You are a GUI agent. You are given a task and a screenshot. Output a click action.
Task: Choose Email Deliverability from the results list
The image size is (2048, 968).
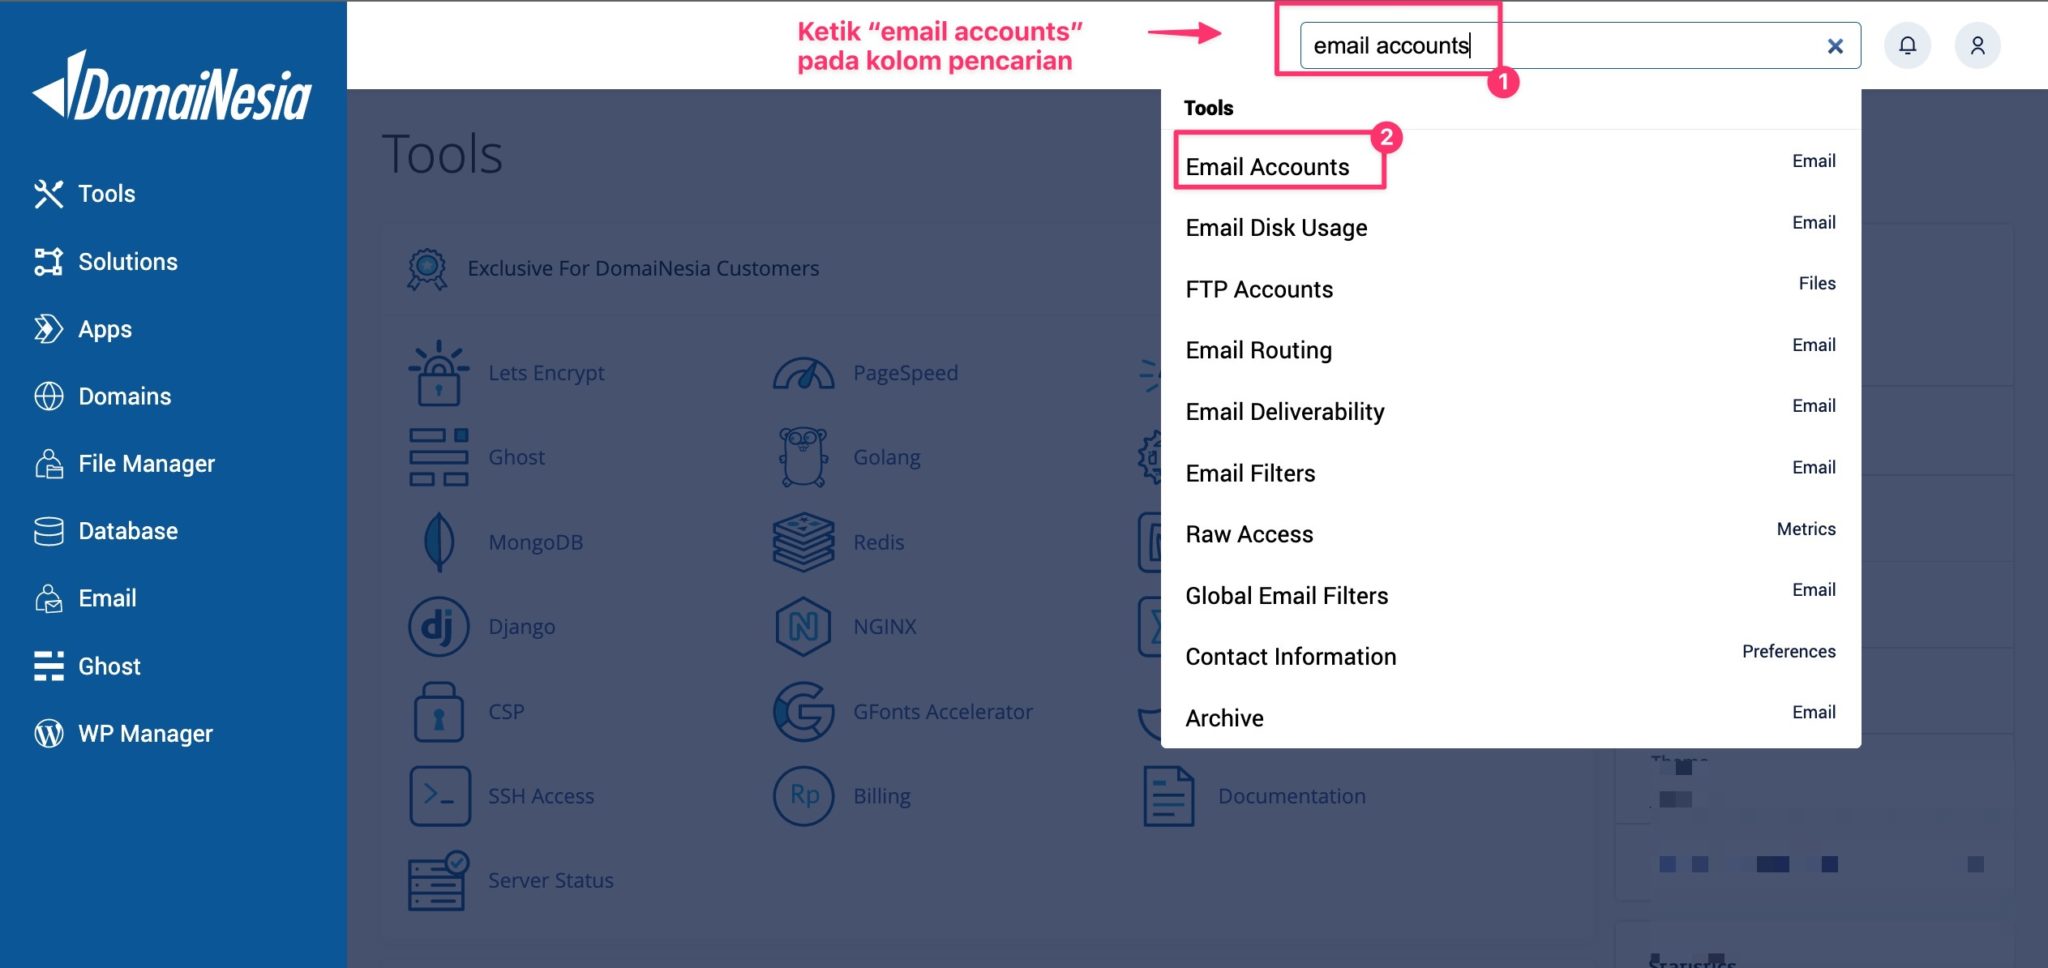(1284, 411)
